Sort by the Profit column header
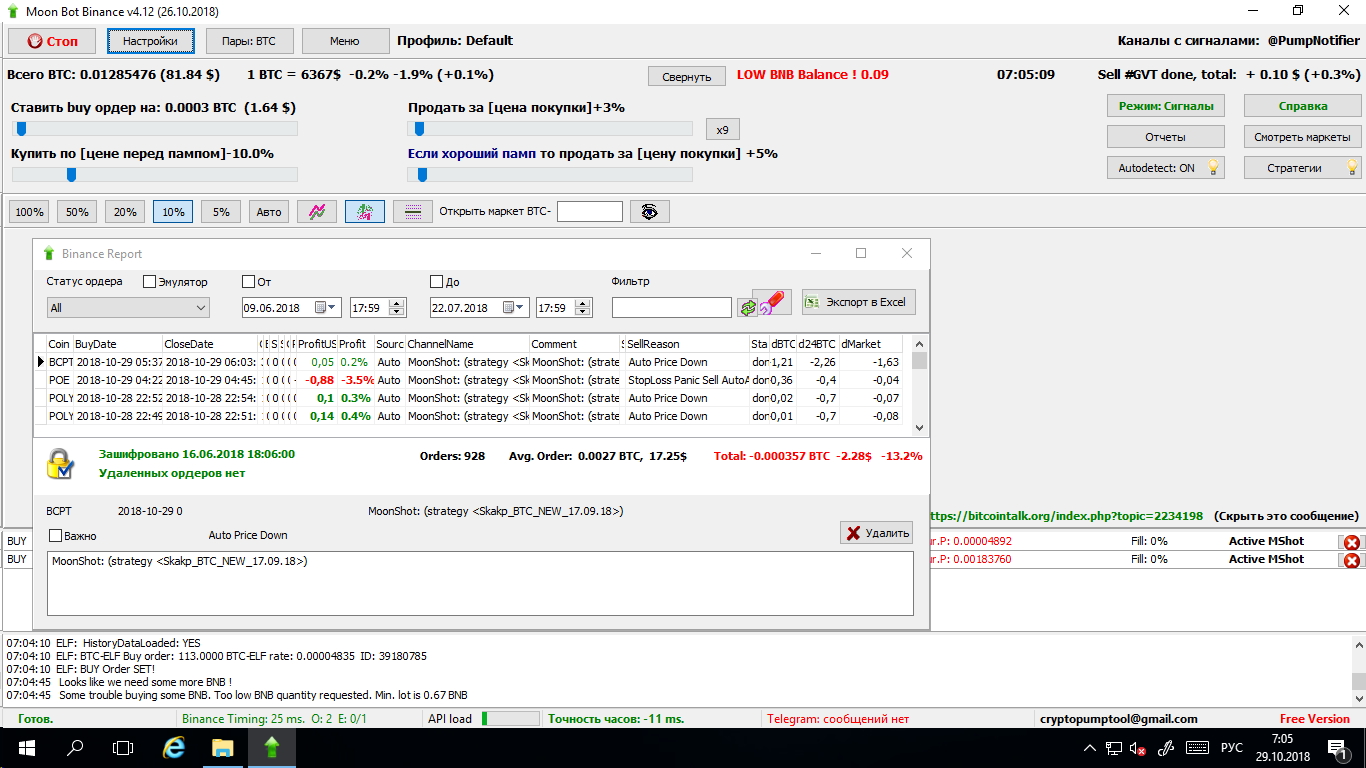 [355, 344]
